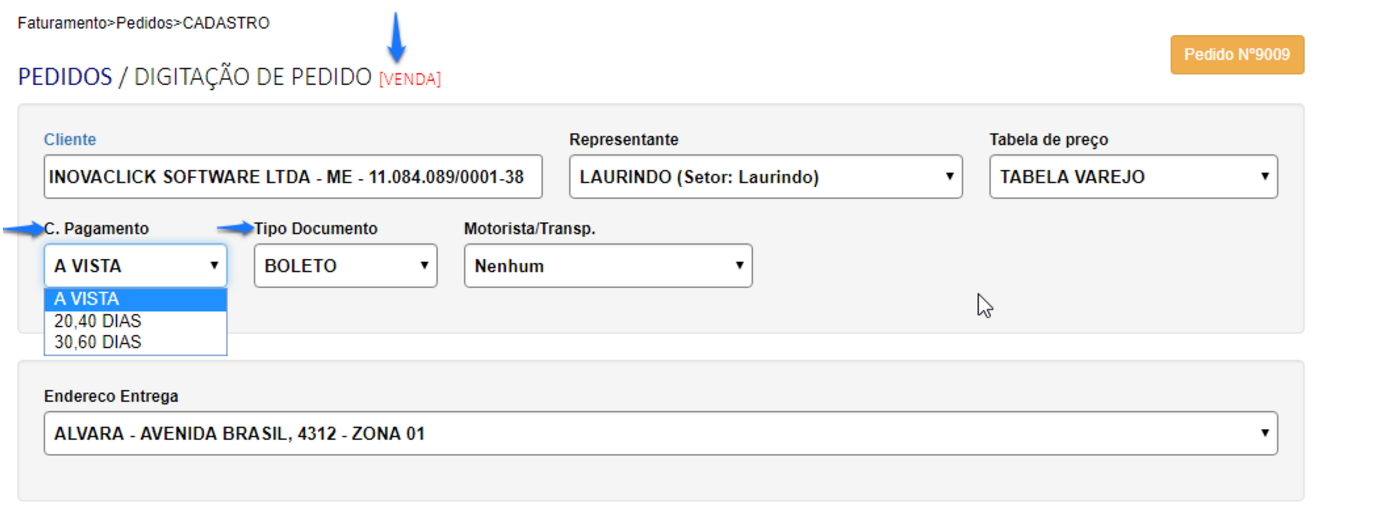Click the Cliente input field
1377x529 pixels.
coord(293,177)
